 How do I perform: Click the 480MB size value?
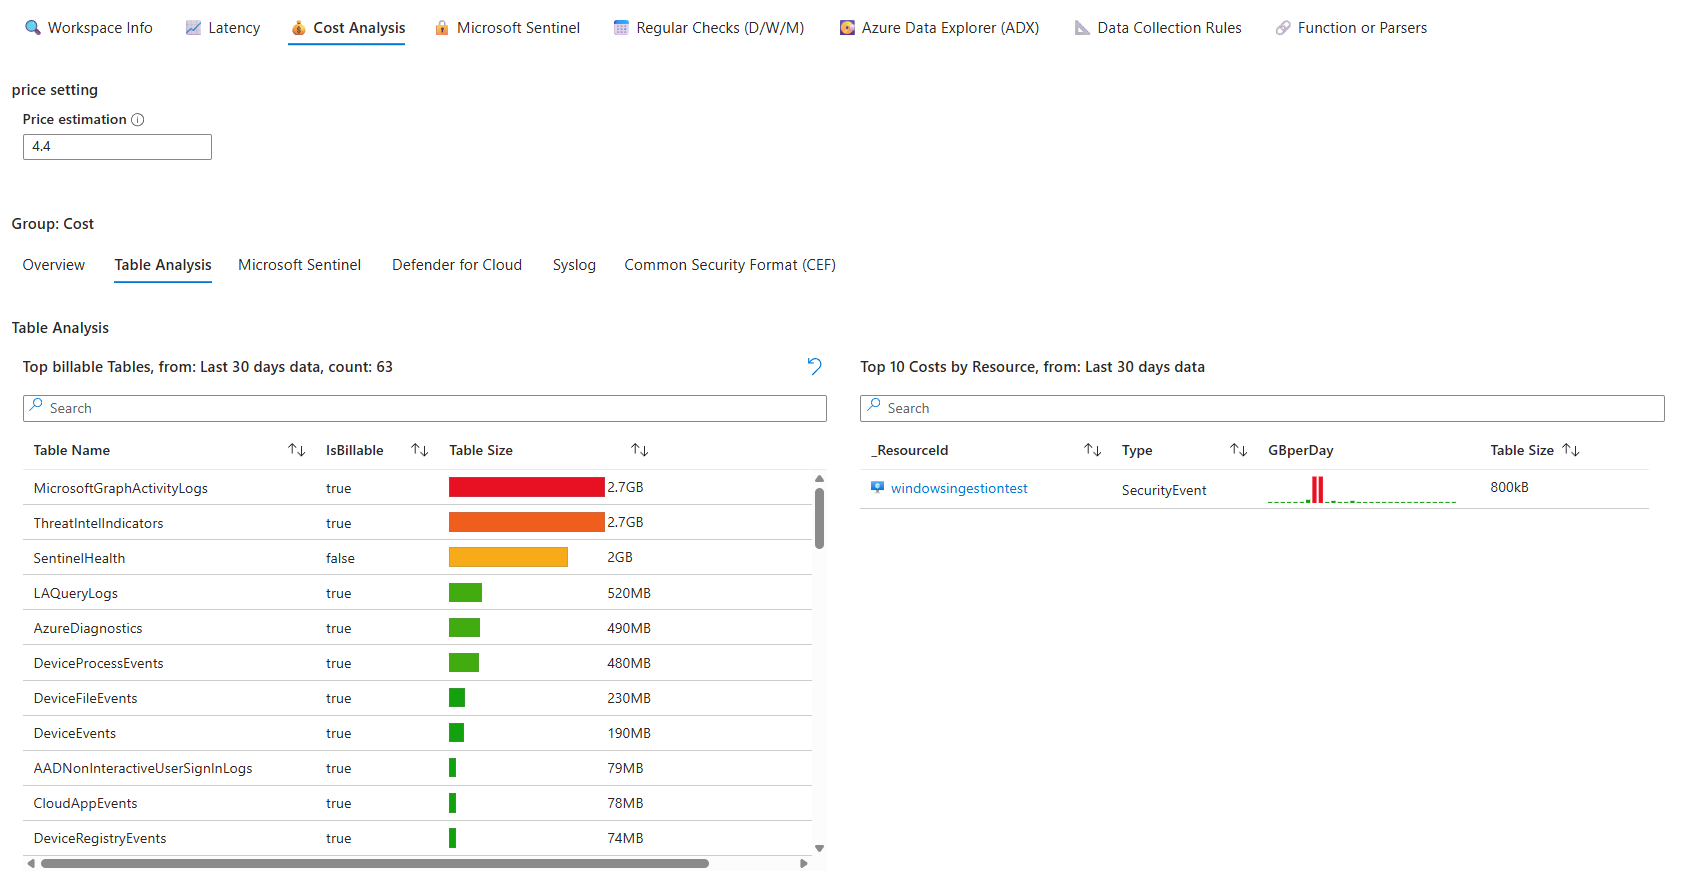click(x=629, y=664)
